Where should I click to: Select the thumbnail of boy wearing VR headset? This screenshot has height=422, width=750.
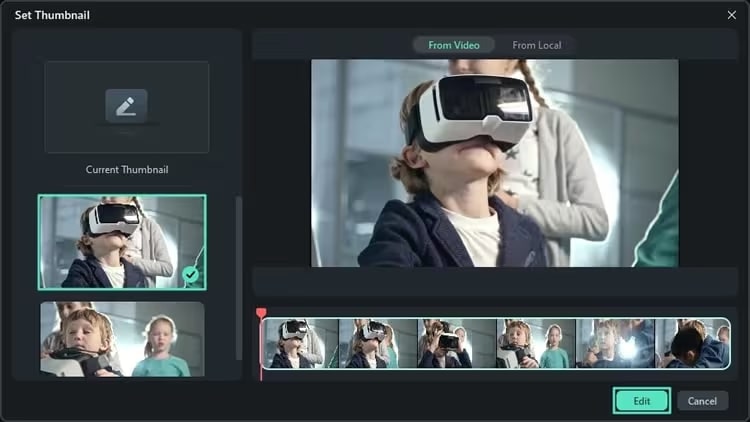point(122,242)
